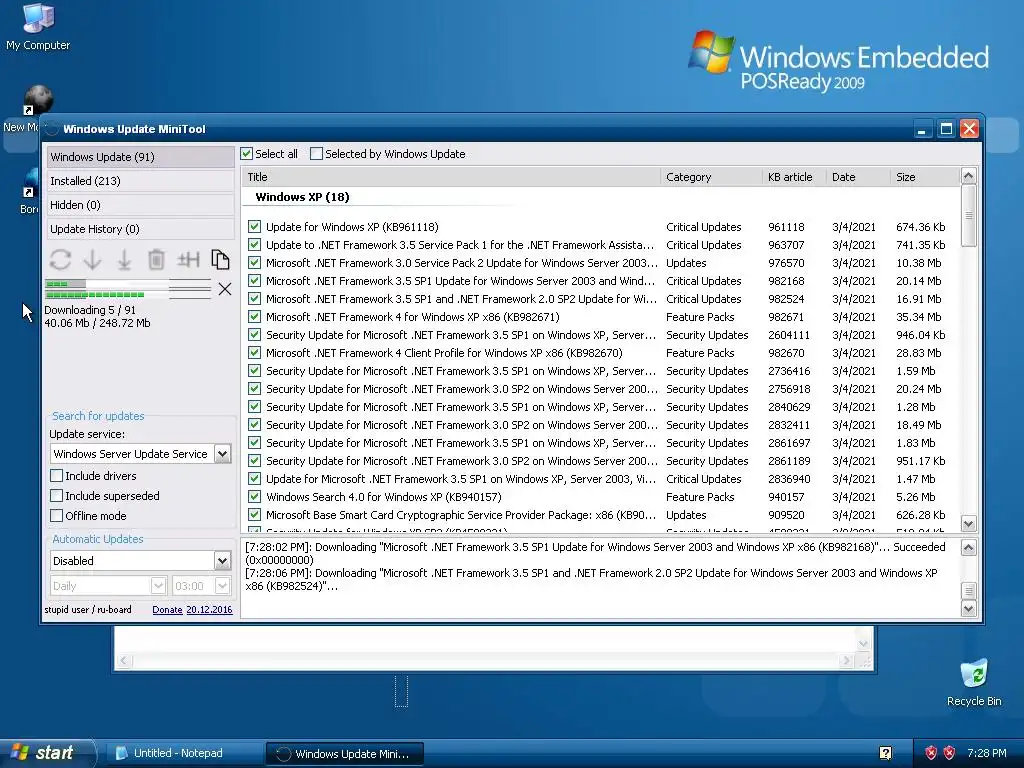The width and height of the screenshot is (1024, 768).
Task: Click the updates list scrollbar down arrow
Action: [x=968, y=524]
